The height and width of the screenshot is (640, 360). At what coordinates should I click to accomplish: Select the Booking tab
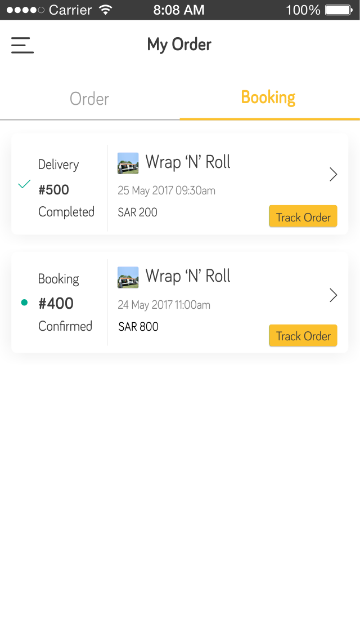[x=269, y=98]
